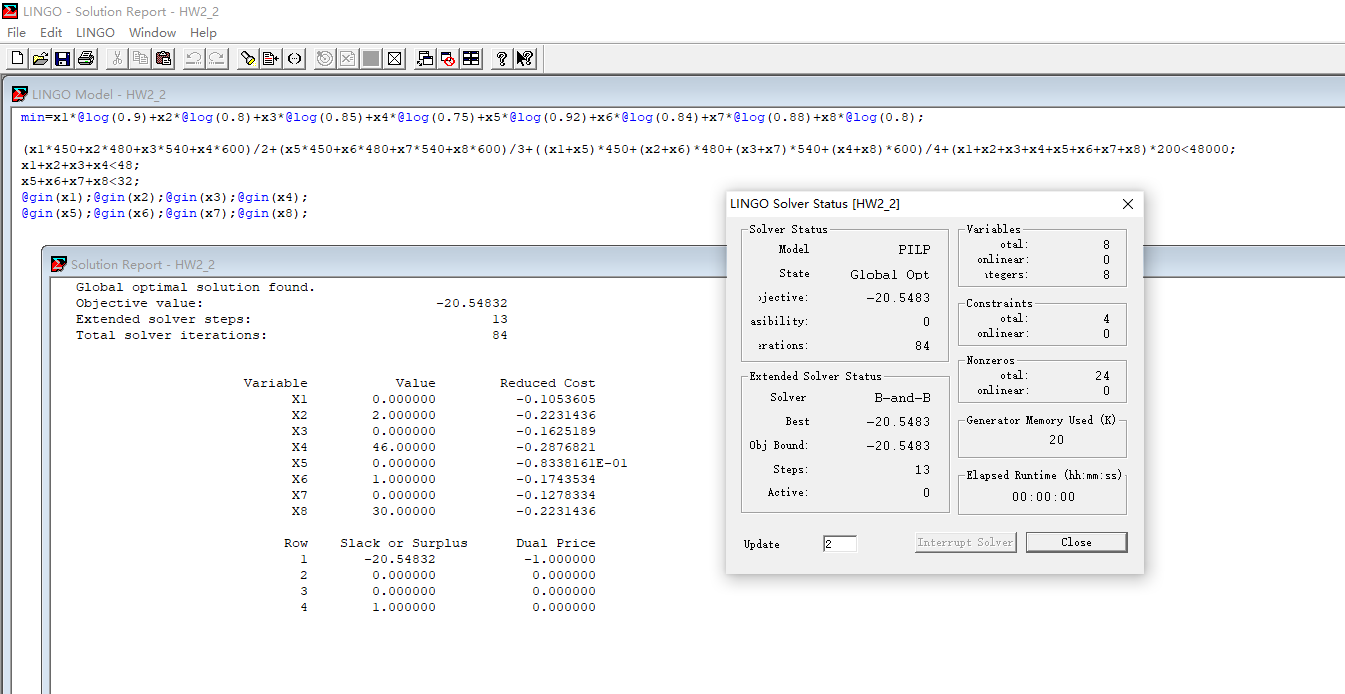The height and width of the screenshot is (694, 1345).
Task: Open a file using the folder icon
Action: [x=40, y=59]
